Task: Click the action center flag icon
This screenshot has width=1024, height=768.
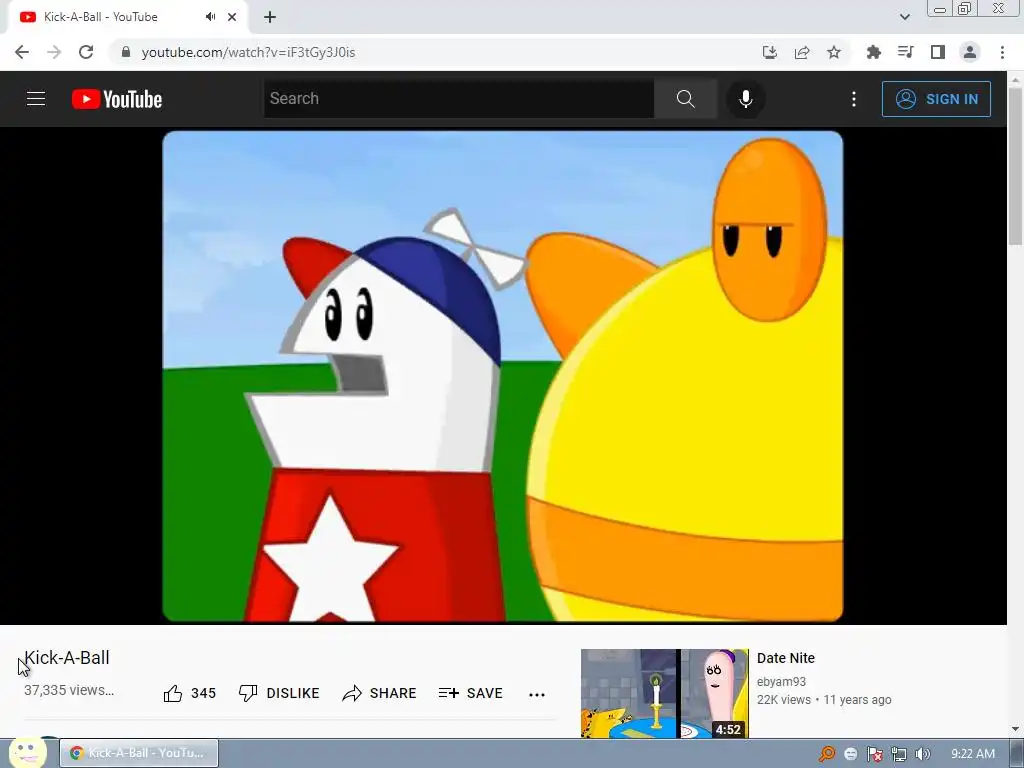Action: coord(874,754)
